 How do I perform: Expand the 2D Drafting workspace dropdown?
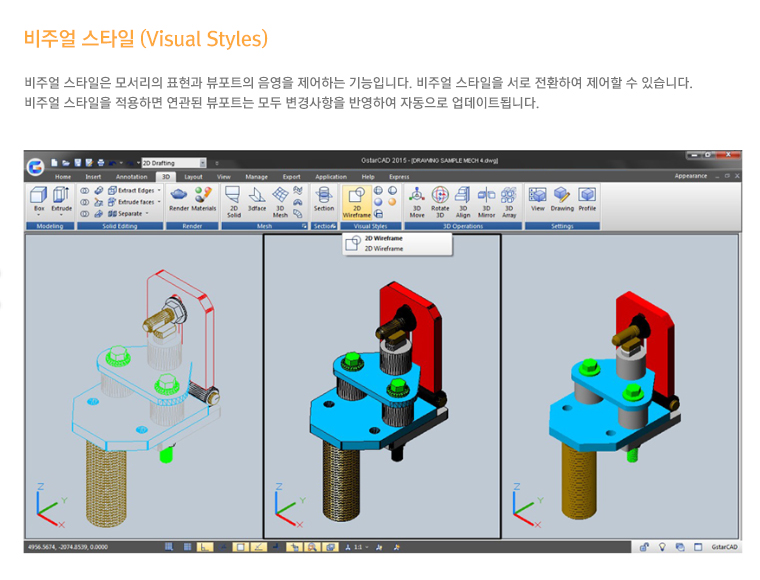(x=203, y=162)
